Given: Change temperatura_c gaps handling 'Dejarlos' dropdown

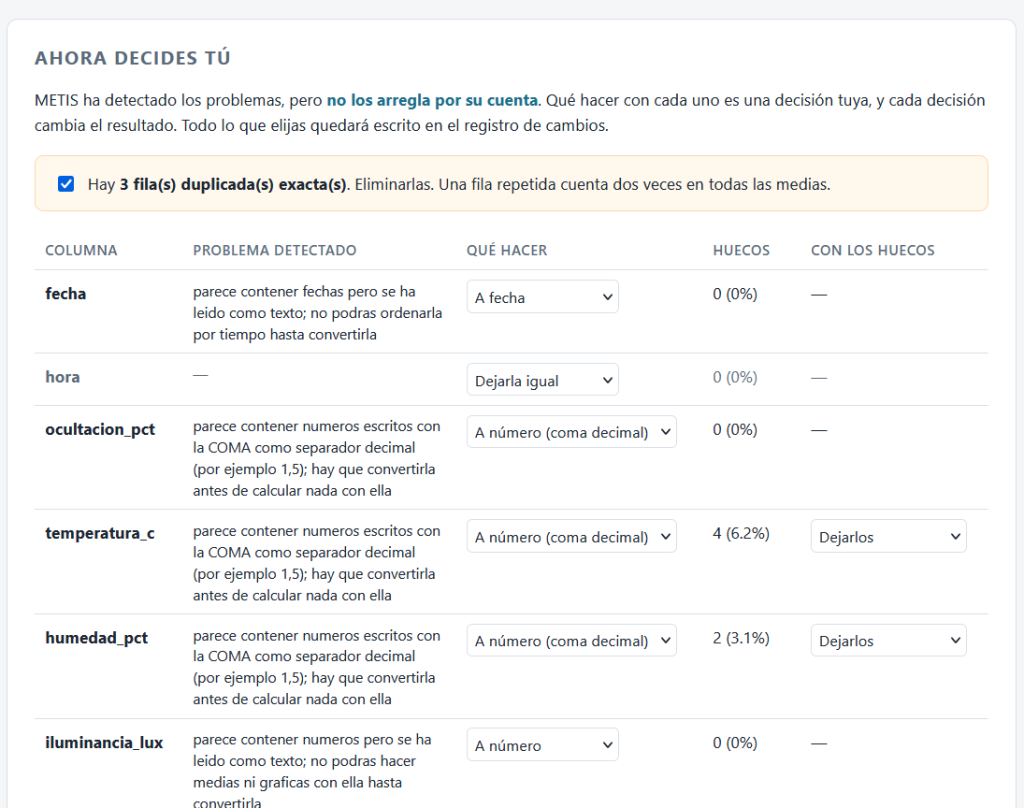Looking at the screenshot, I should (x=888, y=536).
